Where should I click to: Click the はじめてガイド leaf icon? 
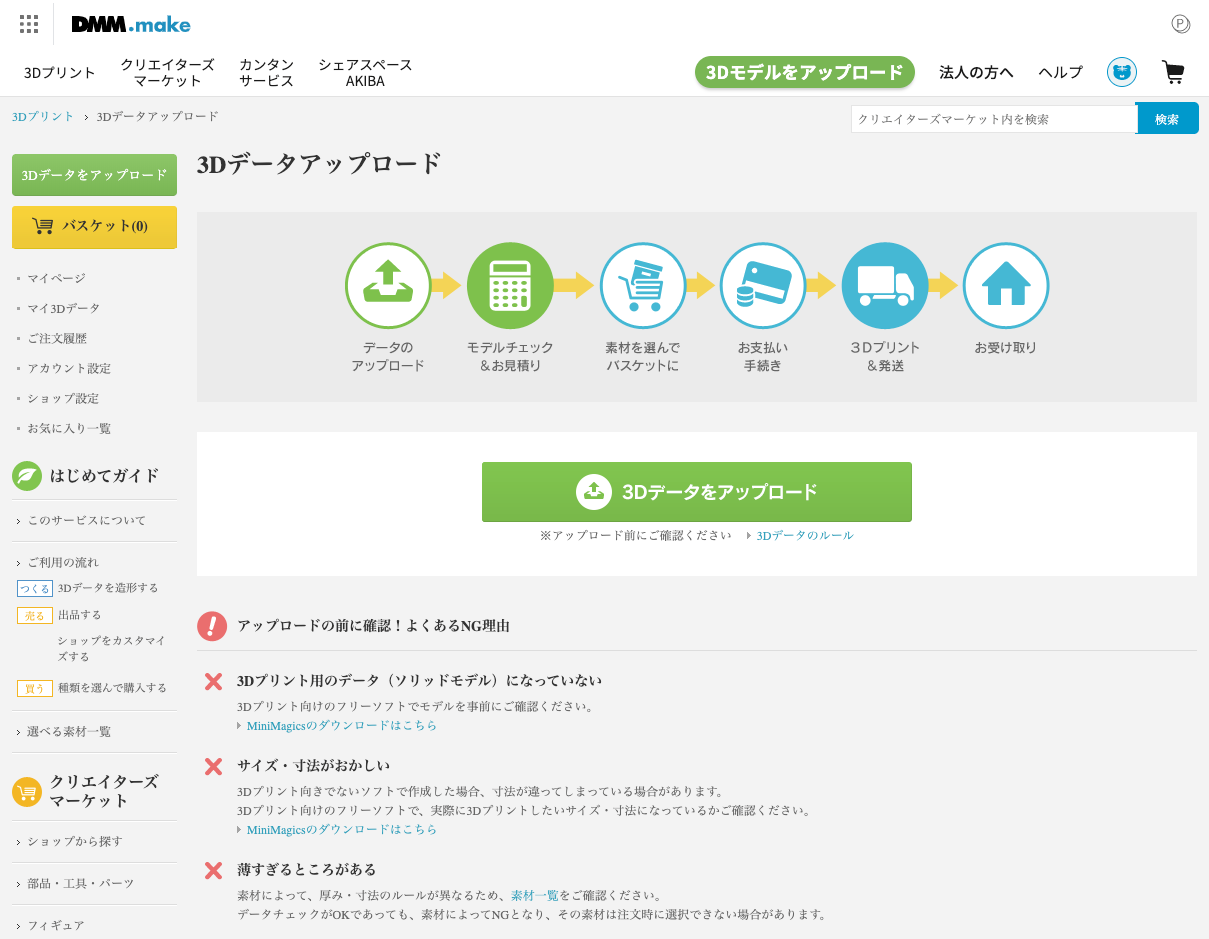pos(27,475)
